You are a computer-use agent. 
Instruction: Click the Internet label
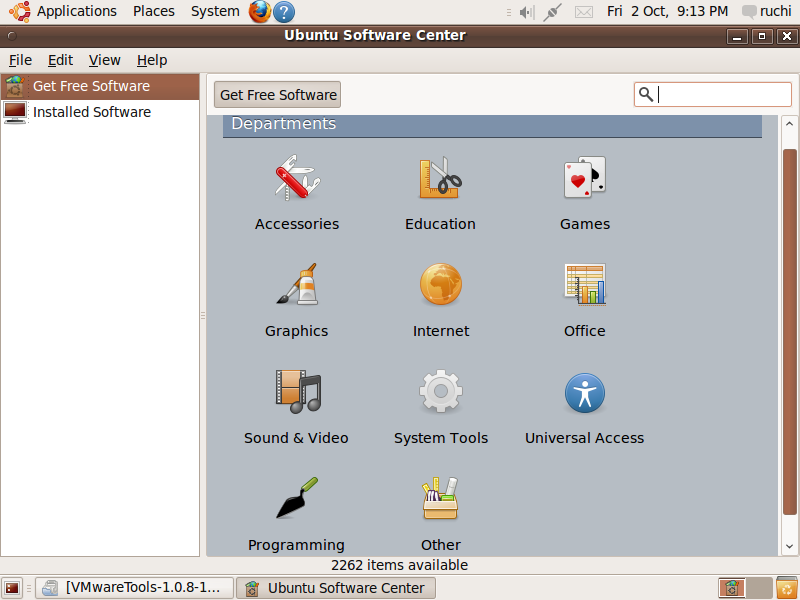(x=441, y=331)
